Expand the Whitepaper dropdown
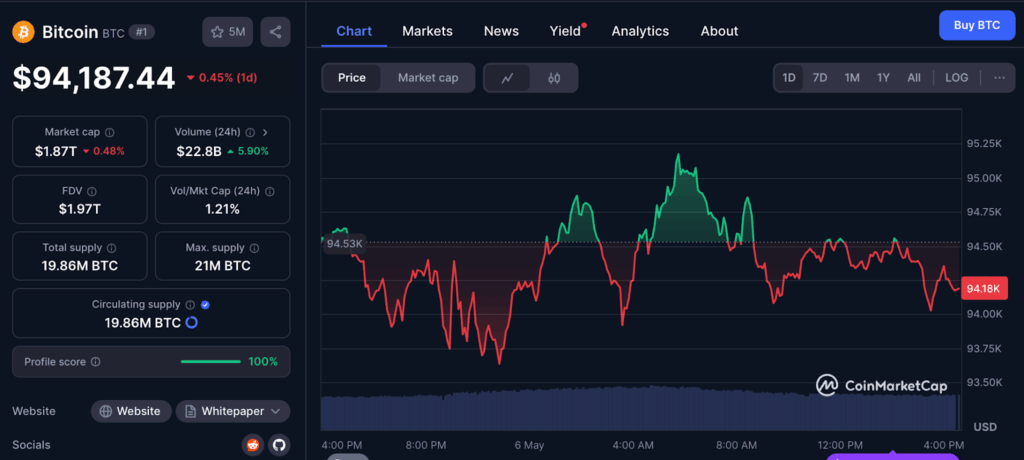1024x460 pixels. 233,411
